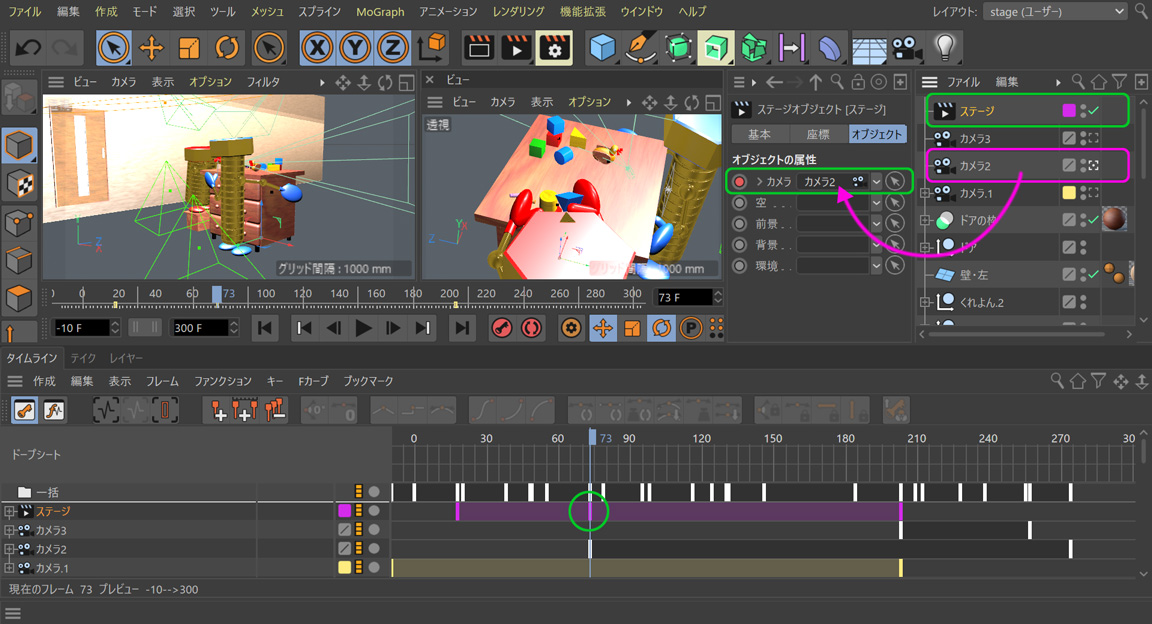This screenshot has width=1152, height=624.
Task: Open the MoGraph menu
Action: tap(380, 11)
